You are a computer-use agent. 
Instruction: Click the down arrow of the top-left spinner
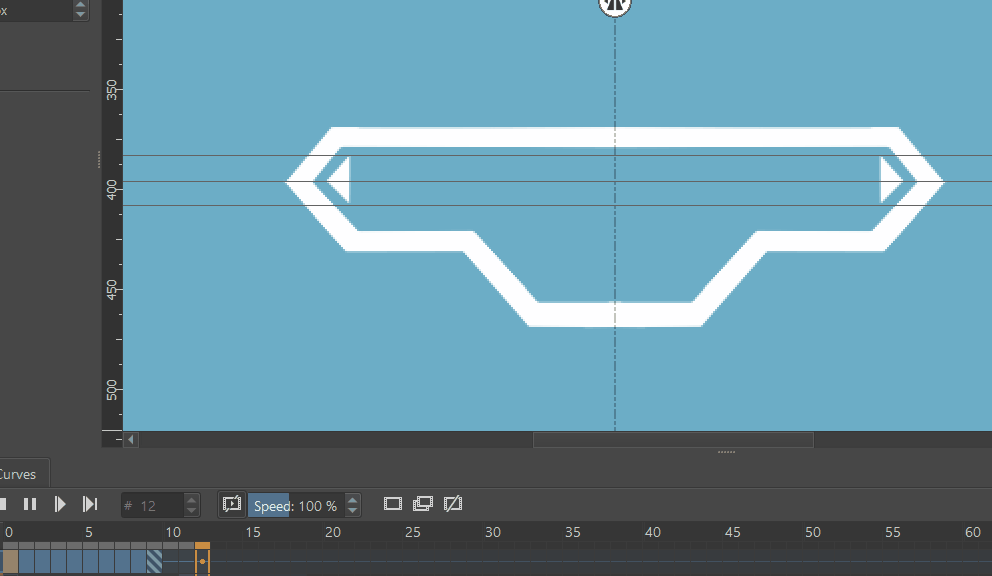78,15
